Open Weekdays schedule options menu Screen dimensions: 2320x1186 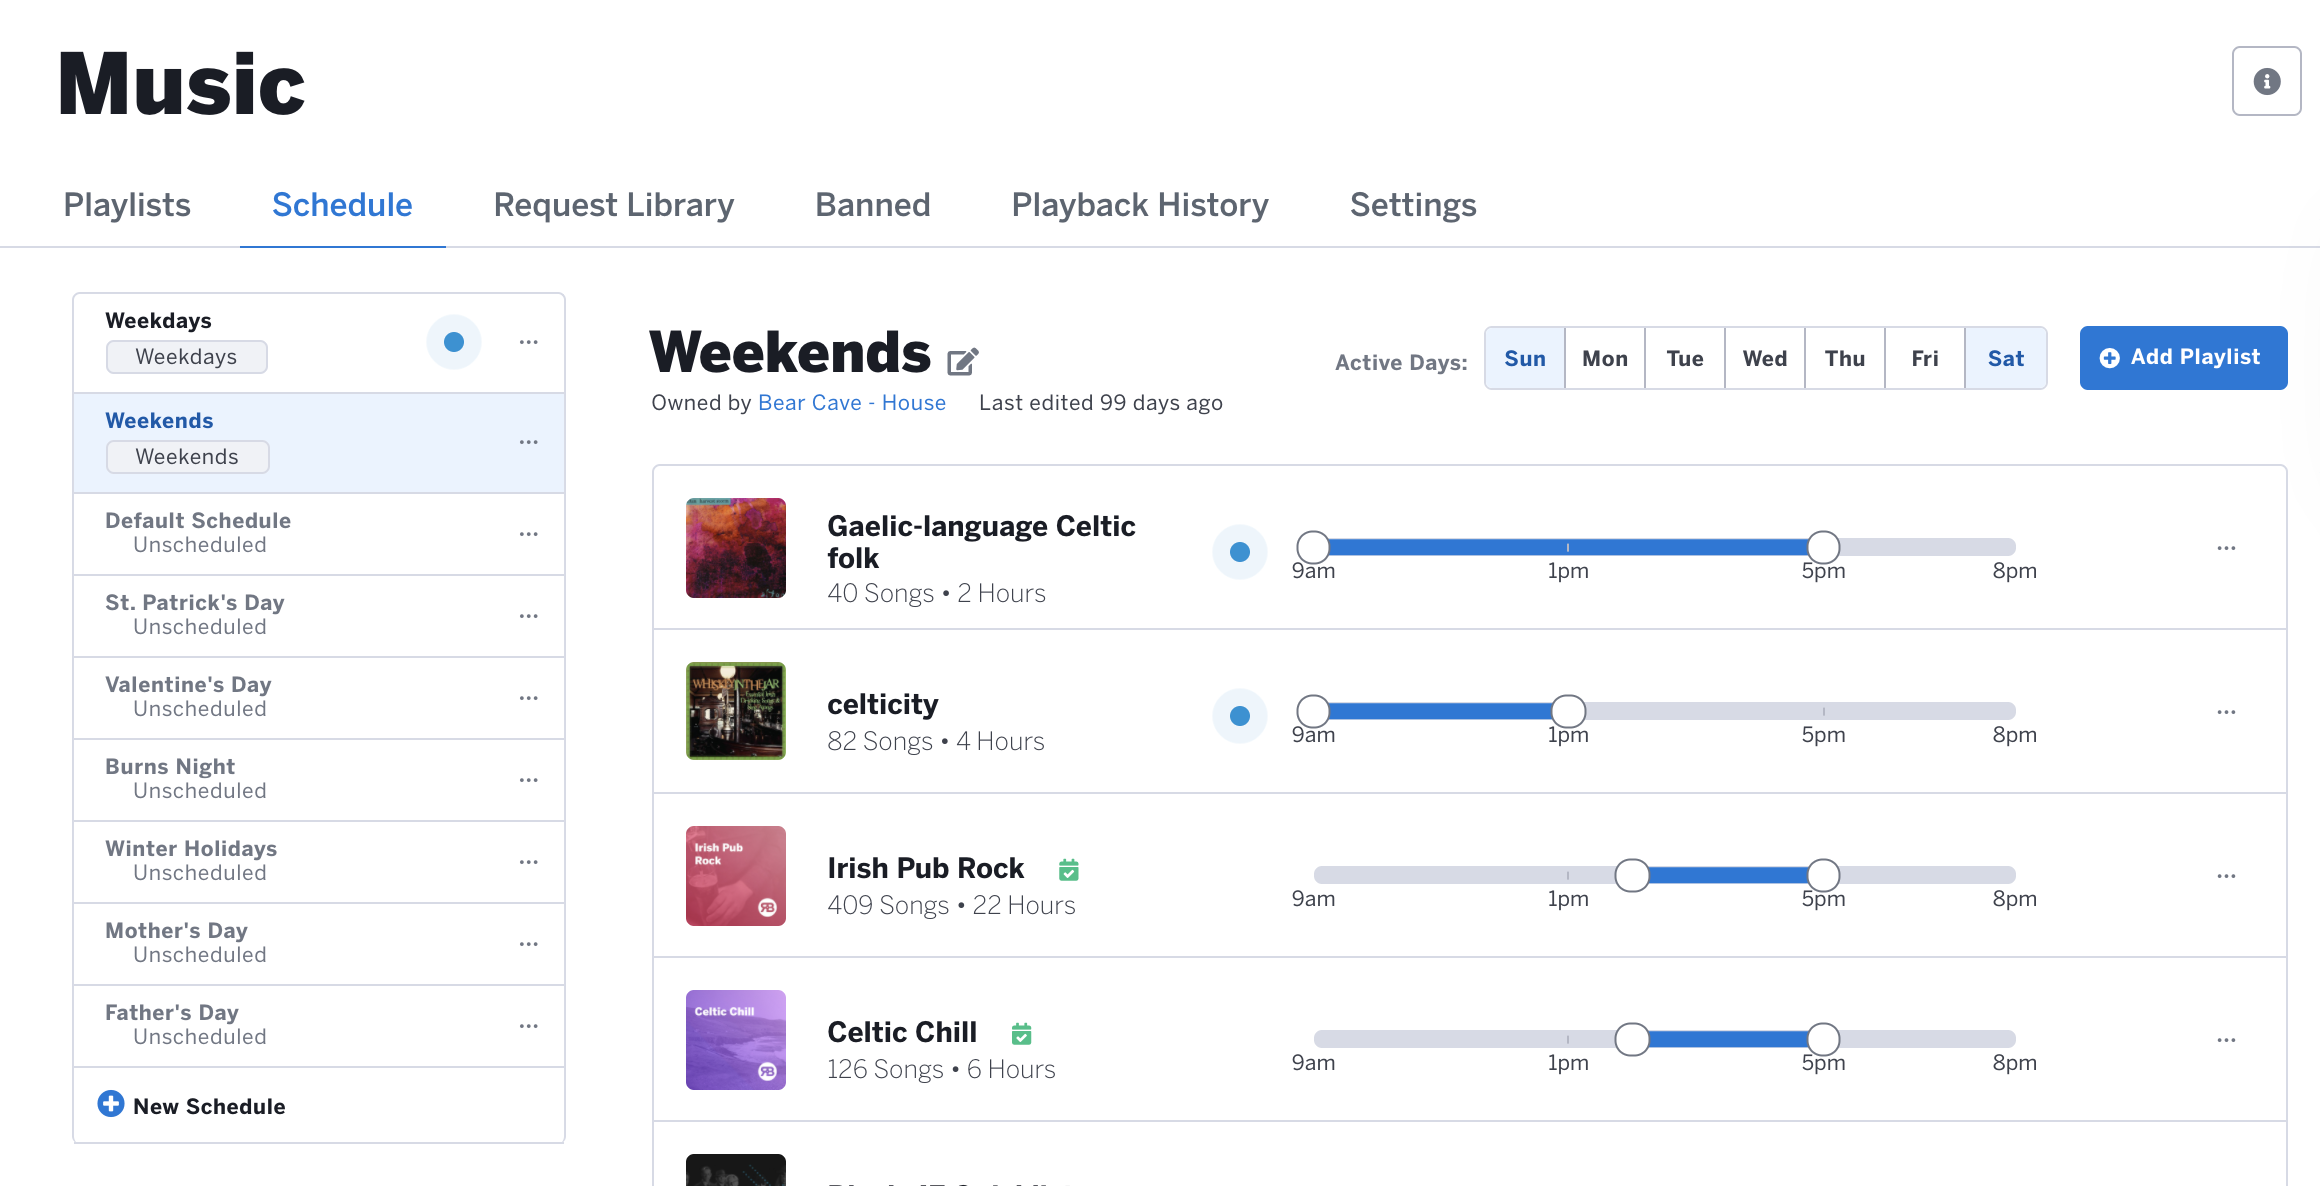[529, 342]
